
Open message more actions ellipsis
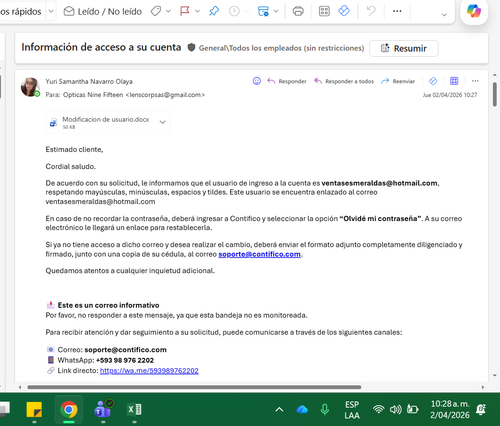475,81
